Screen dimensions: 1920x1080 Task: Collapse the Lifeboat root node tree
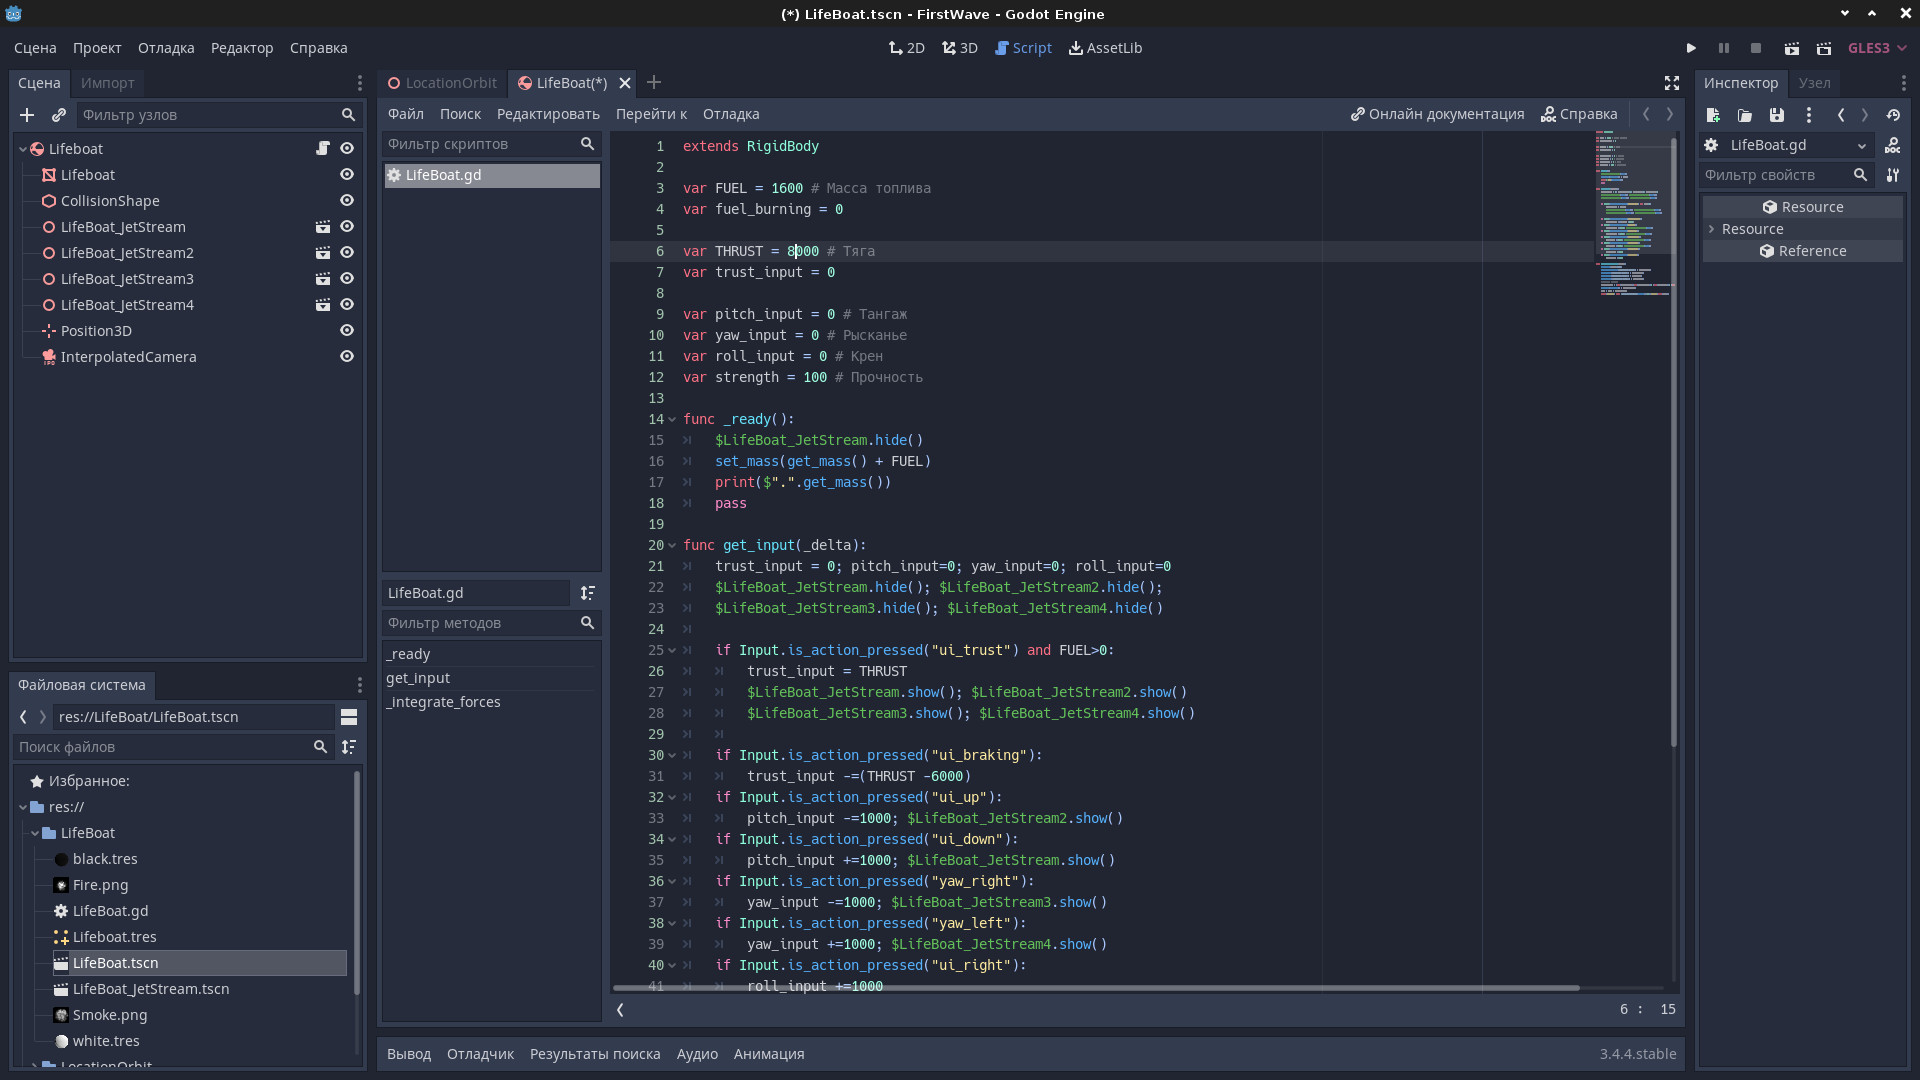click(x=23, y=149)
